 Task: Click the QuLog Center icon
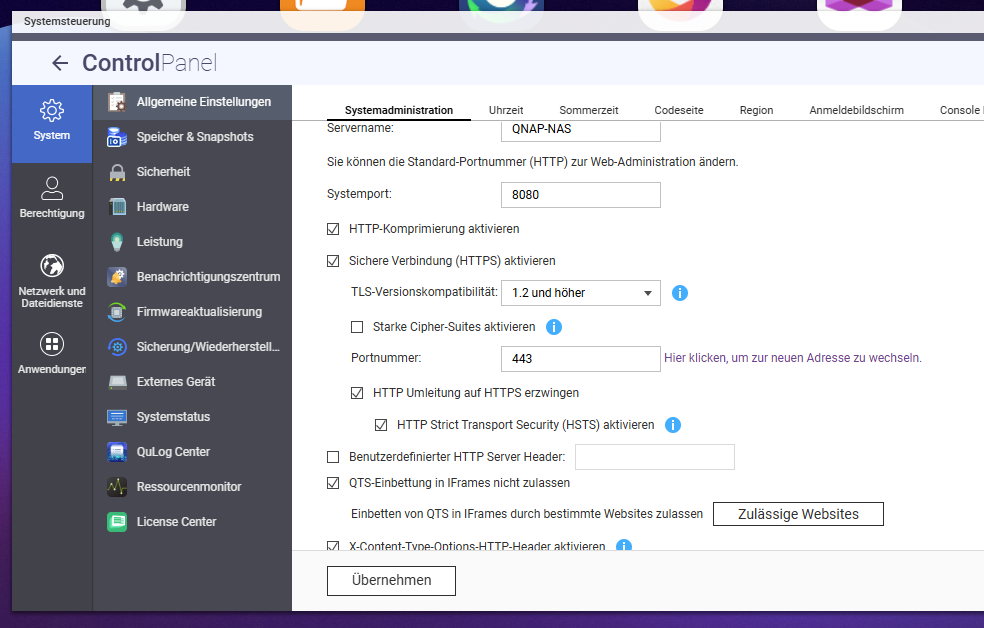pos(117,452)
